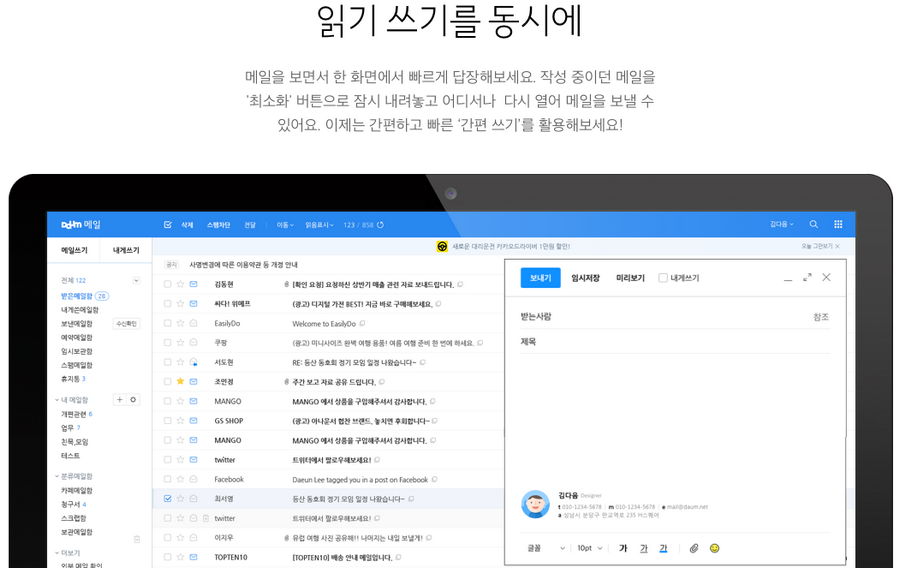
Task: Star the GS SHOP email
Action: [x=180, y=421]
